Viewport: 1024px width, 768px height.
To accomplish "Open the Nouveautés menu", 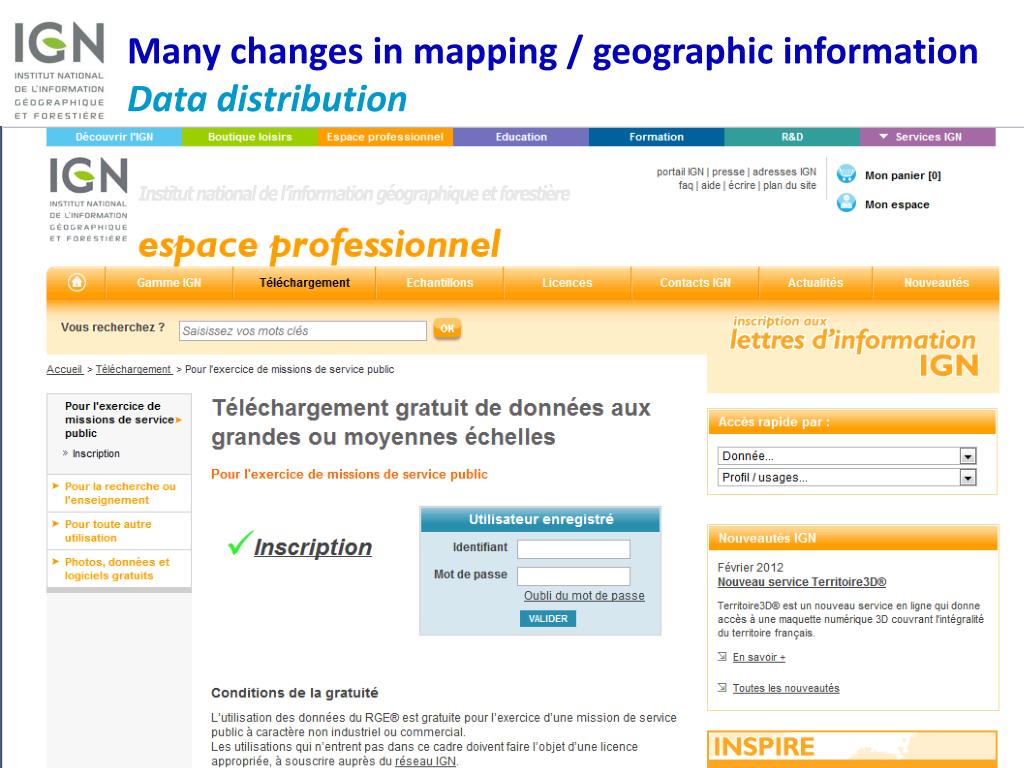I will click(936, 283).
